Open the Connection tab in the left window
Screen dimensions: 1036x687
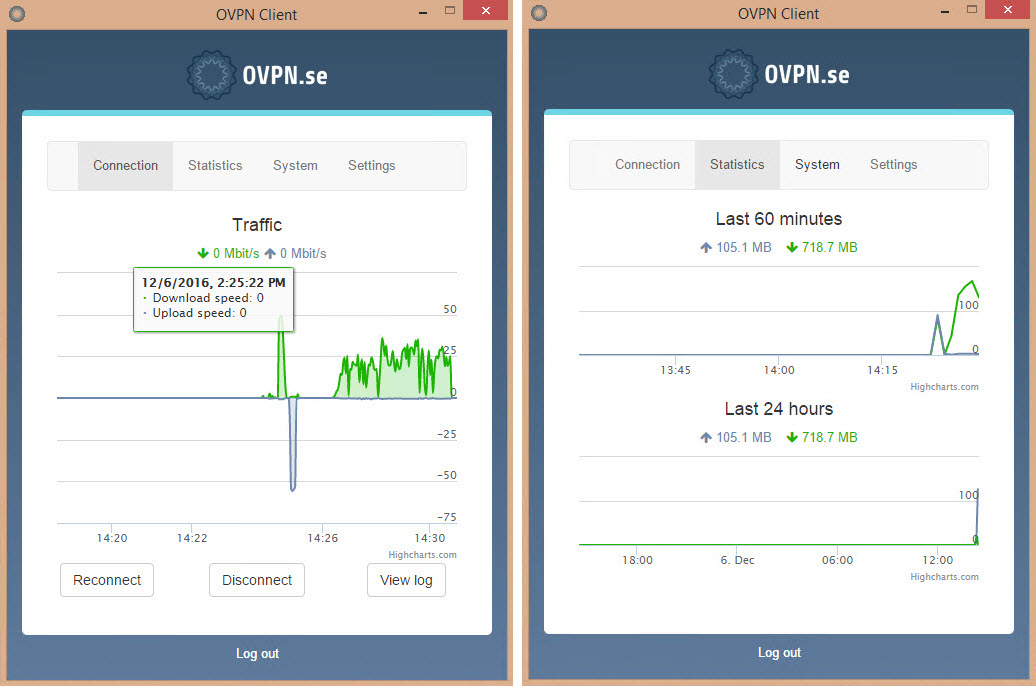(126, 166)
